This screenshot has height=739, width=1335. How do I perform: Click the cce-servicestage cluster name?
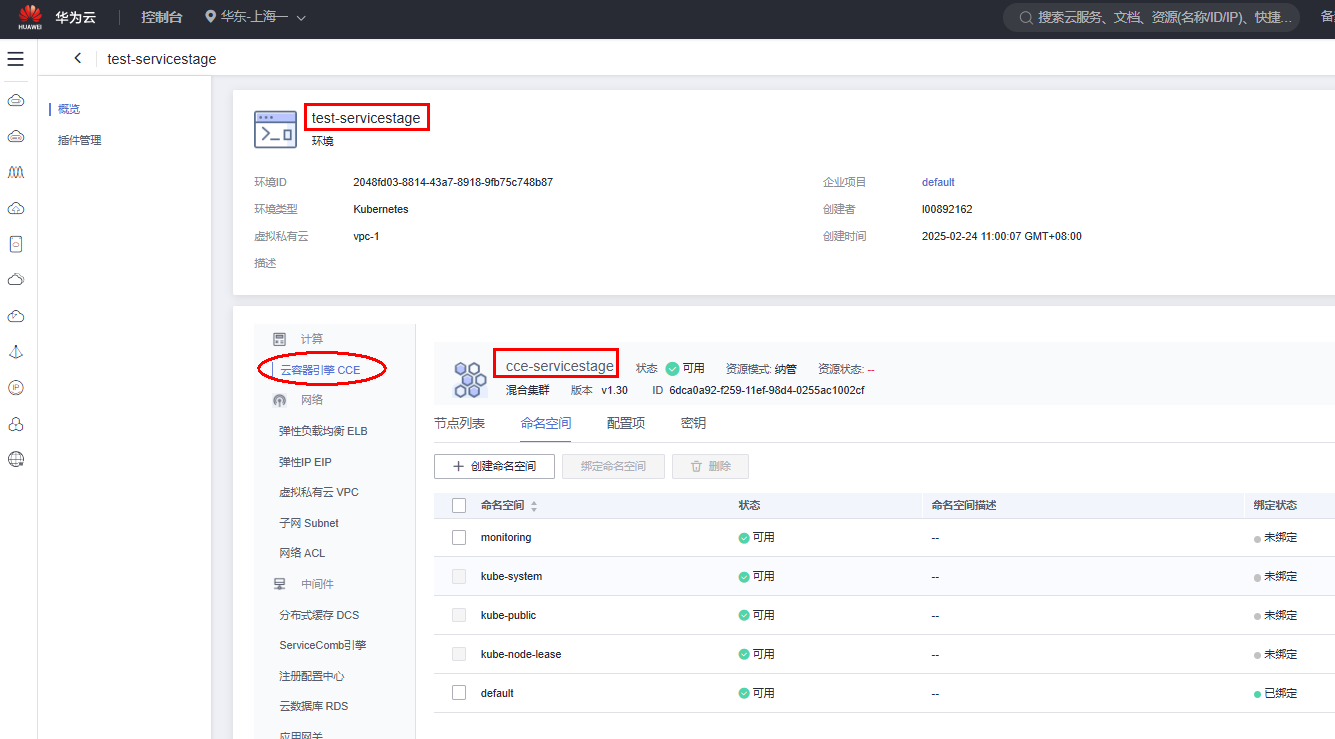tap(560, 366)
